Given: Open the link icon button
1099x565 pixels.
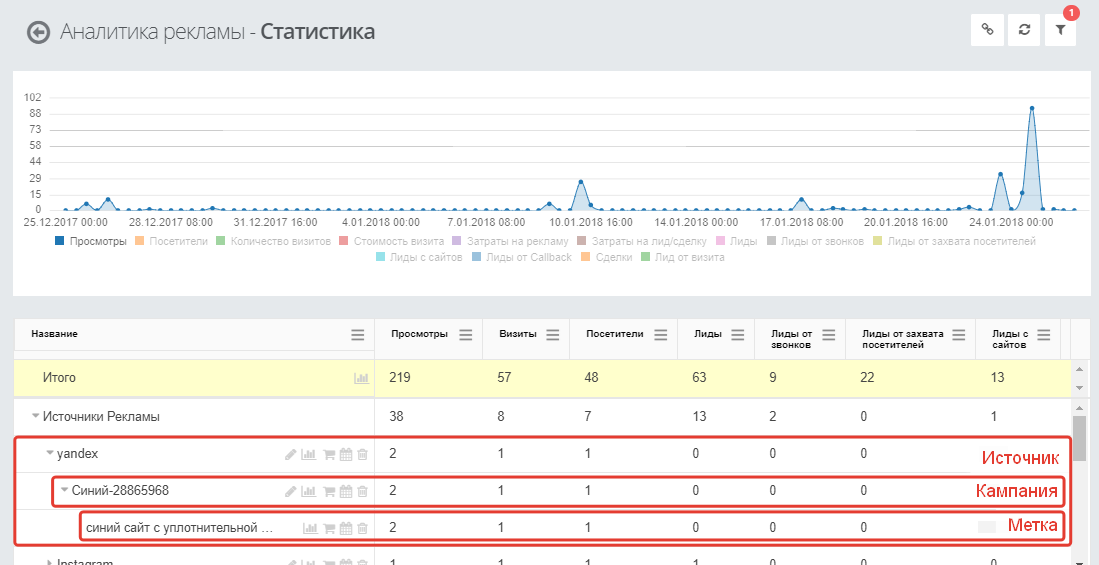Looking at the screenshot, I should pos(987,30).
